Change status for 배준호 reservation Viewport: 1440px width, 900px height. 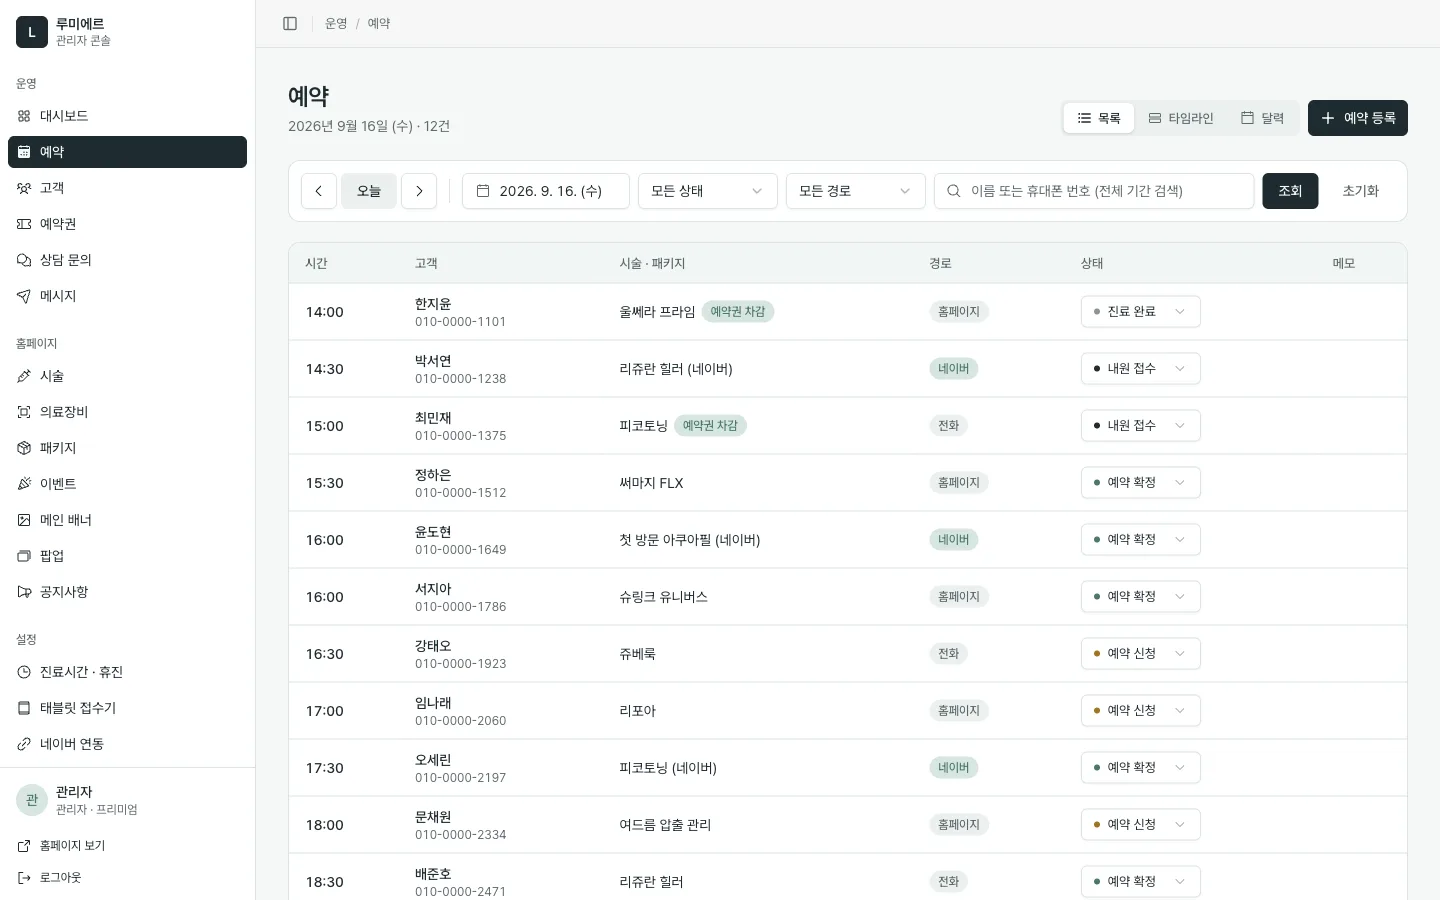(x=1141, y=882)
